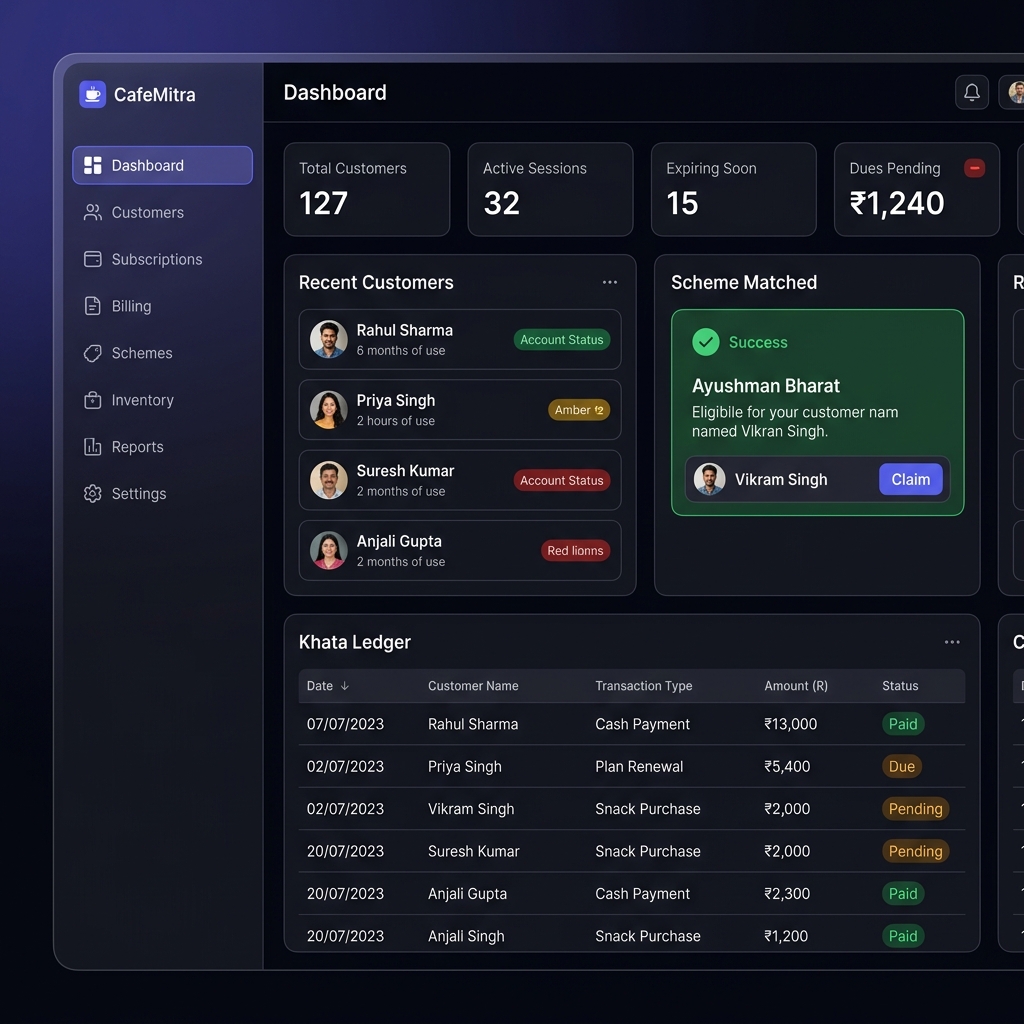Open the notifications bell
Screen dimensions: 1024x1024
[971, 92]
